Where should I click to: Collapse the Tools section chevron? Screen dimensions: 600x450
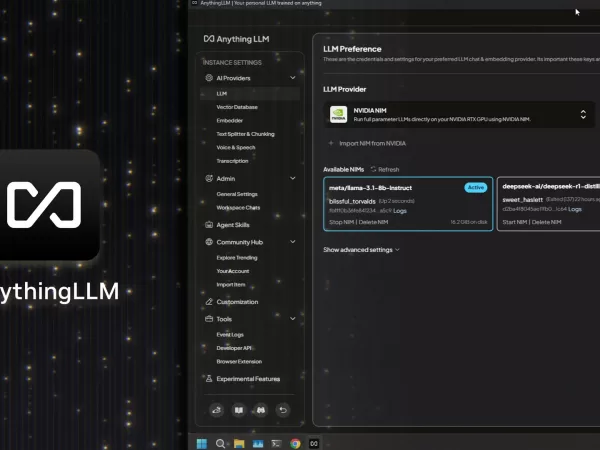[293, 319]
